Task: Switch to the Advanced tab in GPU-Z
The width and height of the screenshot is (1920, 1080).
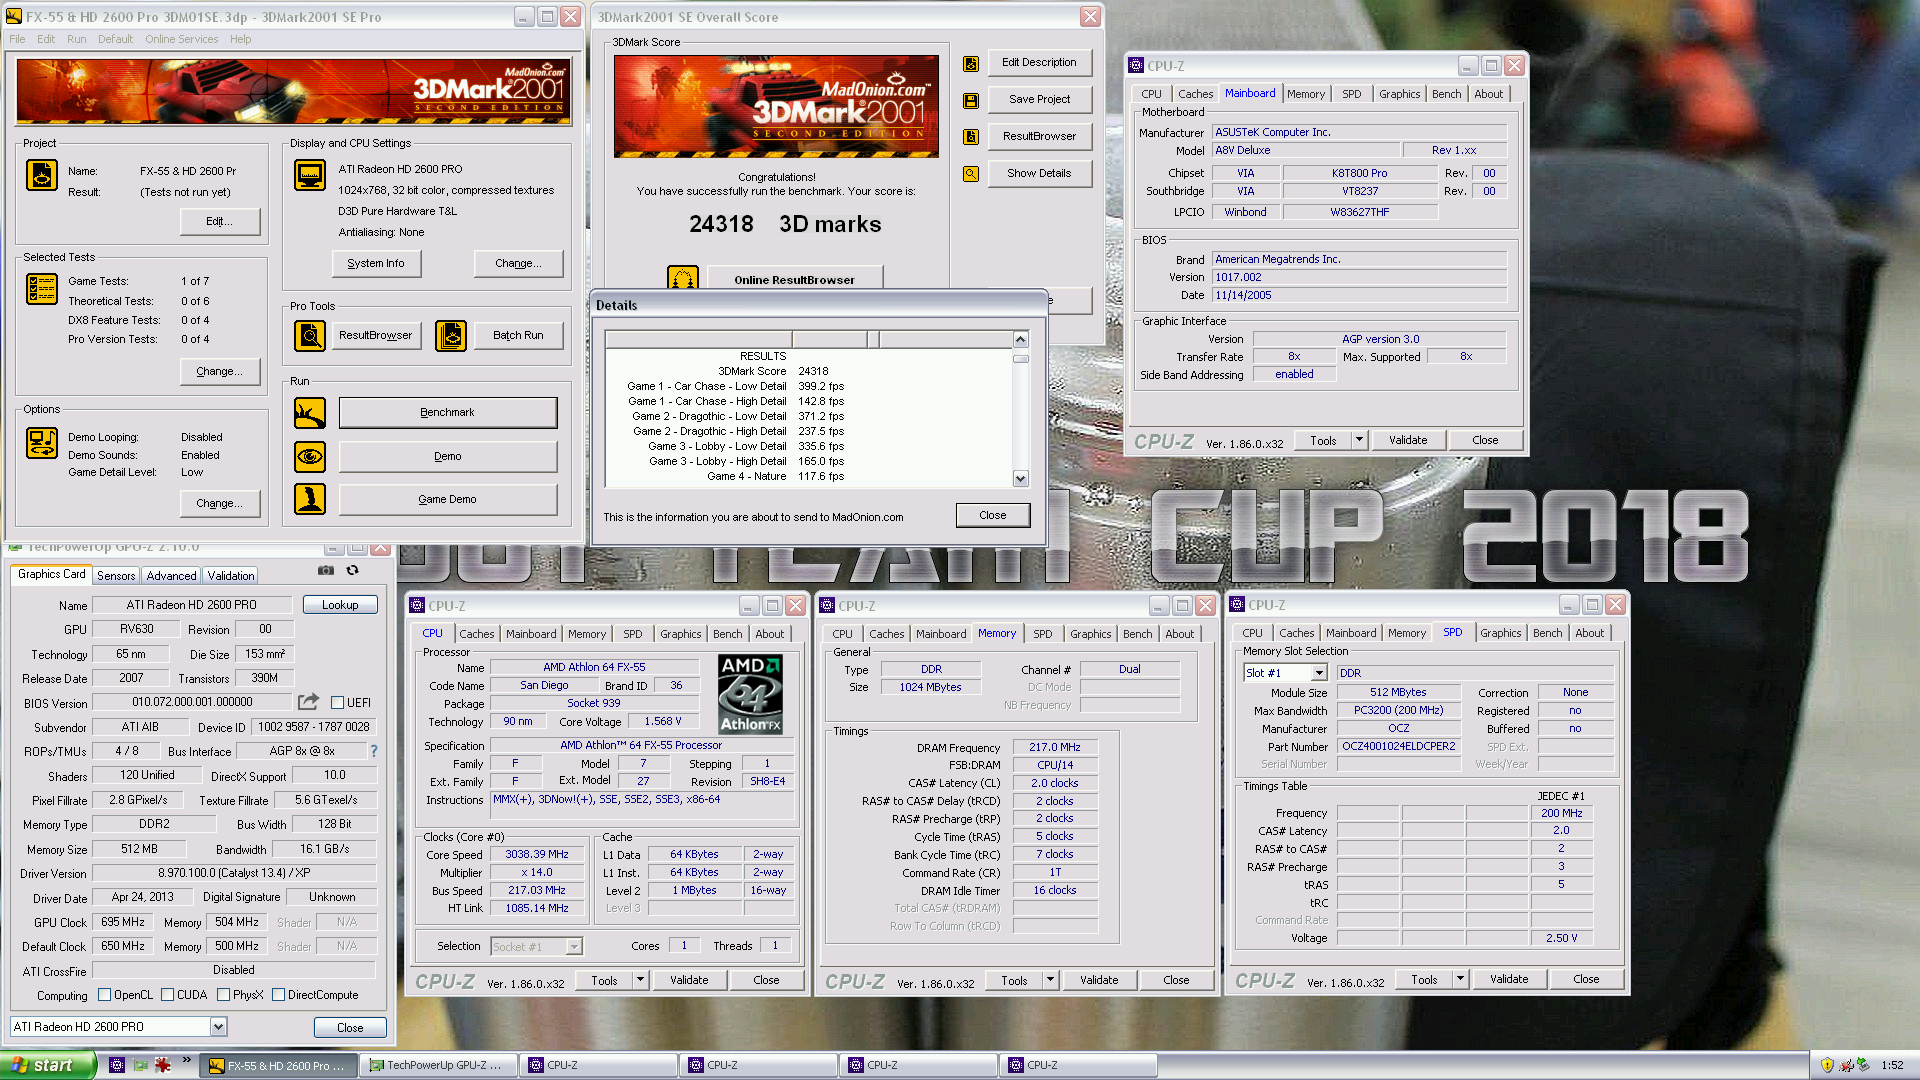Action: (x=171, y=576)
